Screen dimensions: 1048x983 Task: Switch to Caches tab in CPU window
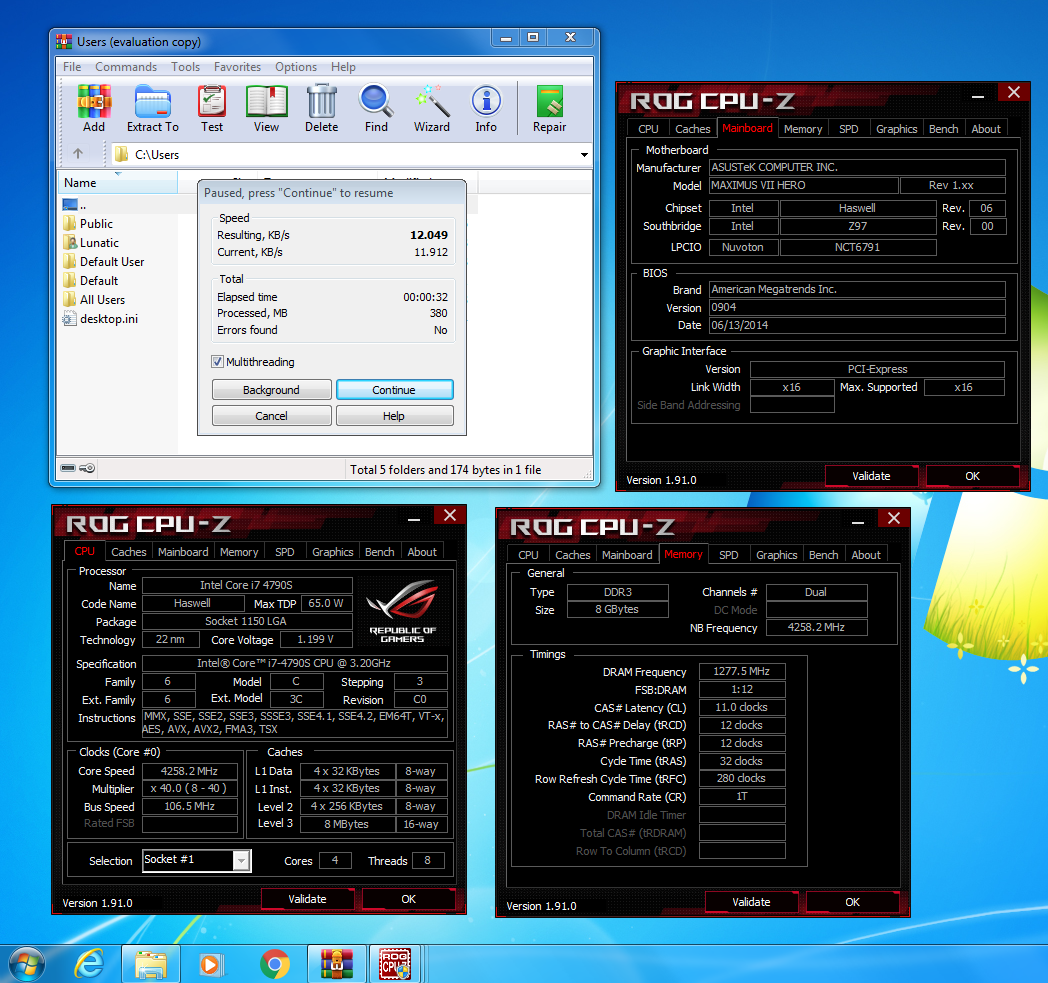[128, 552]
